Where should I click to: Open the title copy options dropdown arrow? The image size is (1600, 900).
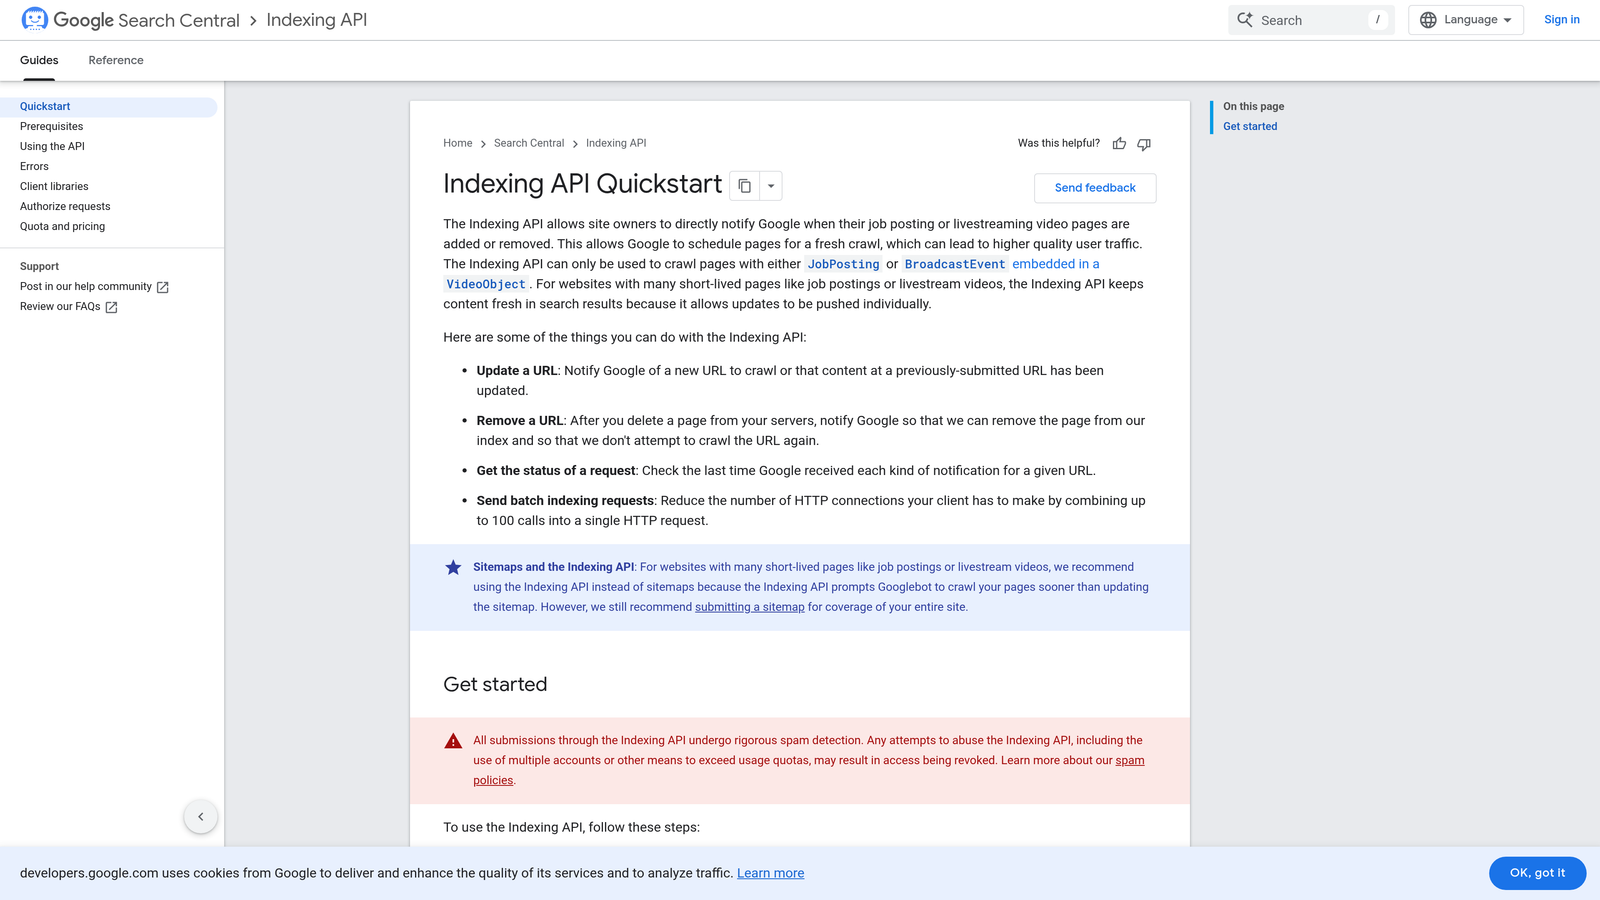point(770,186)
